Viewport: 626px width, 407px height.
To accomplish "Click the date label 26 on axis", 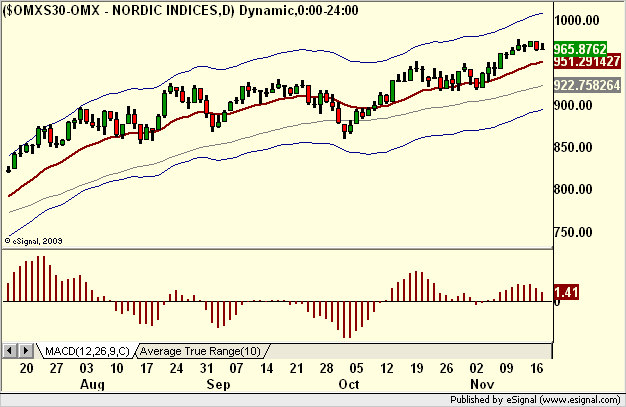I will 446,368.
